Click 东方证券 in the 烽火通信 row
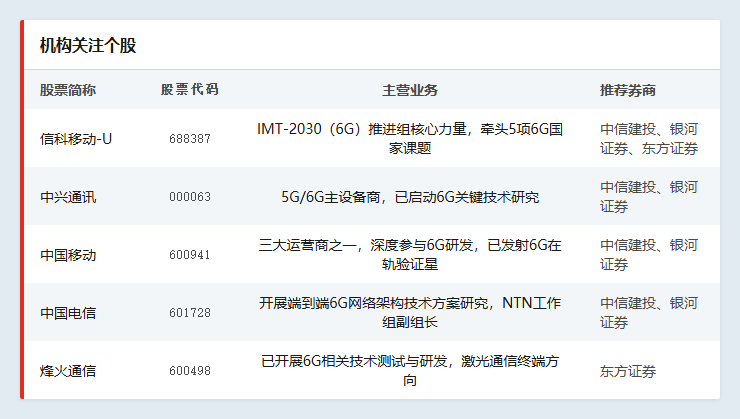Image resolution: width=740 pixels, height=419 pixels. (x=628, y=371)
